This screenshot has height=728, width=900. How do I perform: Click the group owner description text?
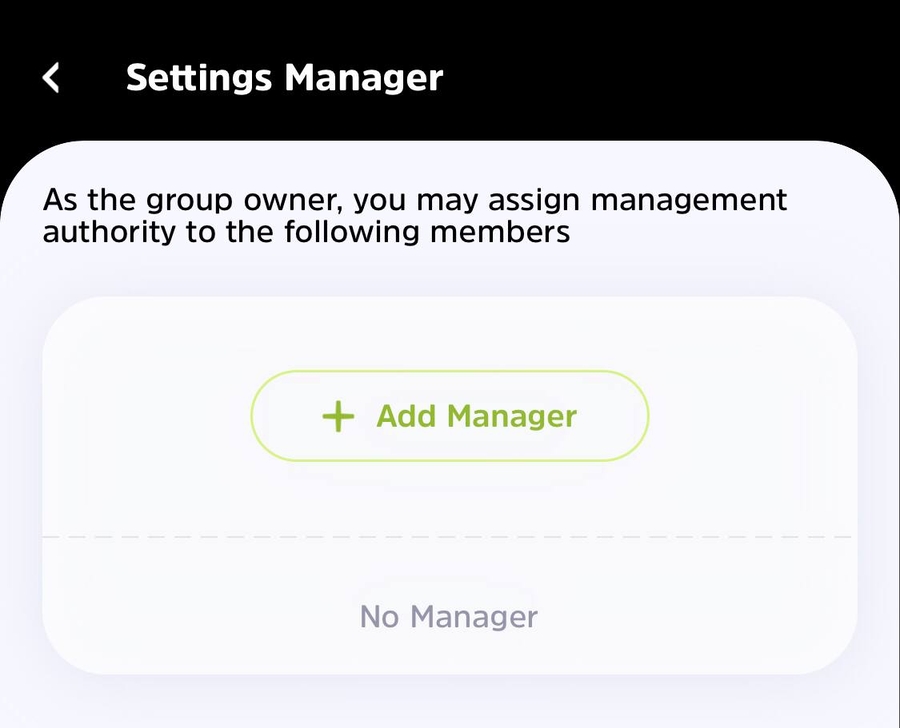tap(415, 216)
